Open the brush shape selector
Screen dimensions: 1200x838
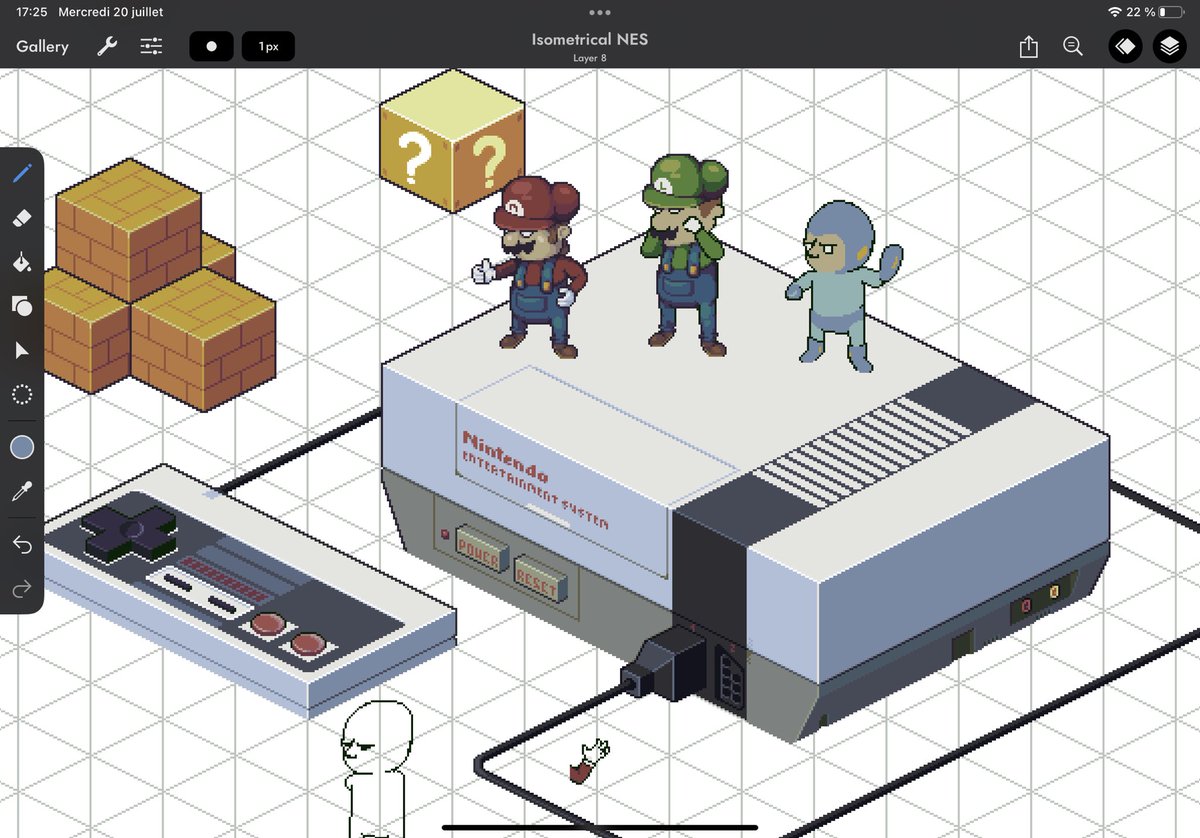pos(211,46)
